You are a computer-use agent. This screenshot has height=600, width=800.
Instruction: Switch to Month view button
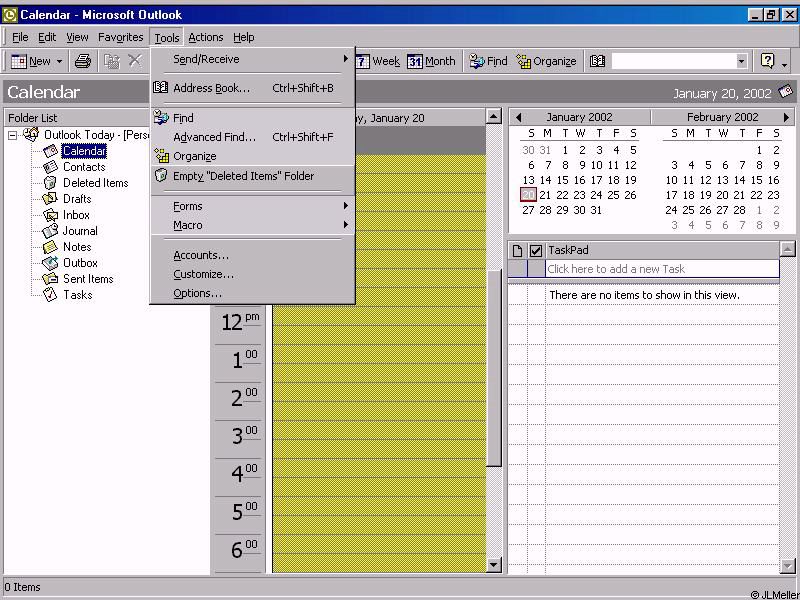point(431,61)
